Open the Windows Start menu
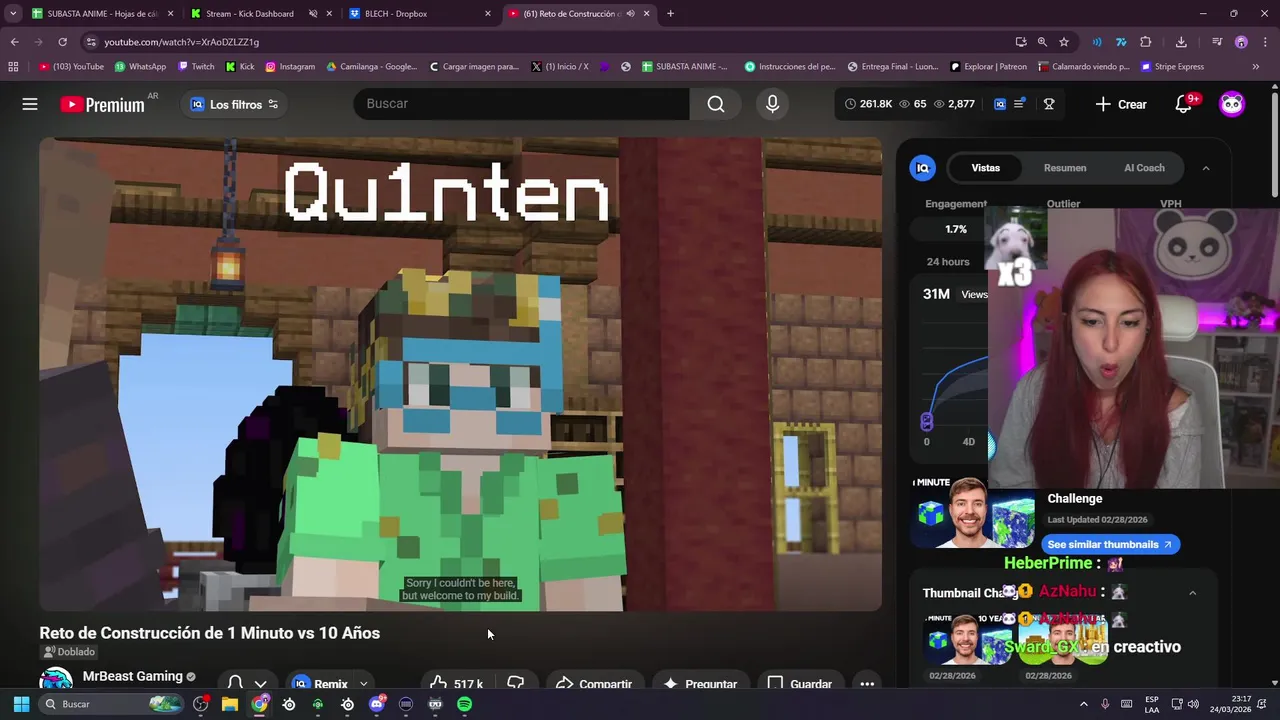The height and width of the screenshot is (720, 1280). (x=21, y=704)
